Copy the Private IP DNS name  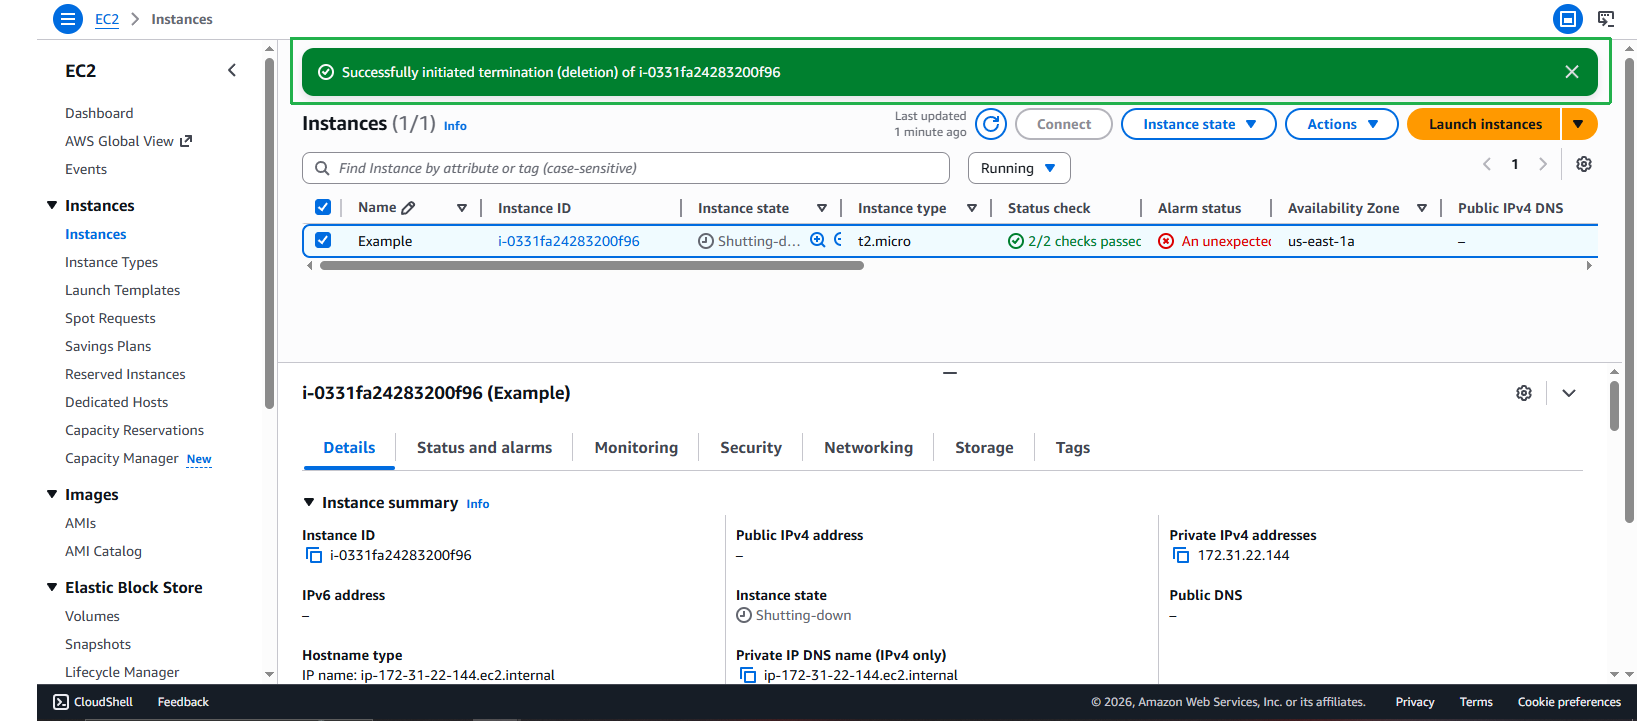(748, 675)
